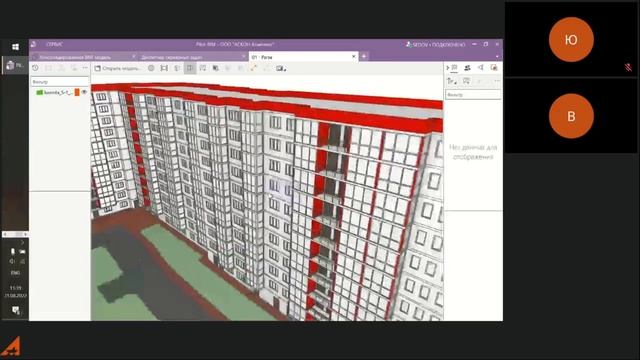This screenshot has width=640, height=360.
Task: Click the Фильтр field in the left panel
Action: (x=60, y=82)
